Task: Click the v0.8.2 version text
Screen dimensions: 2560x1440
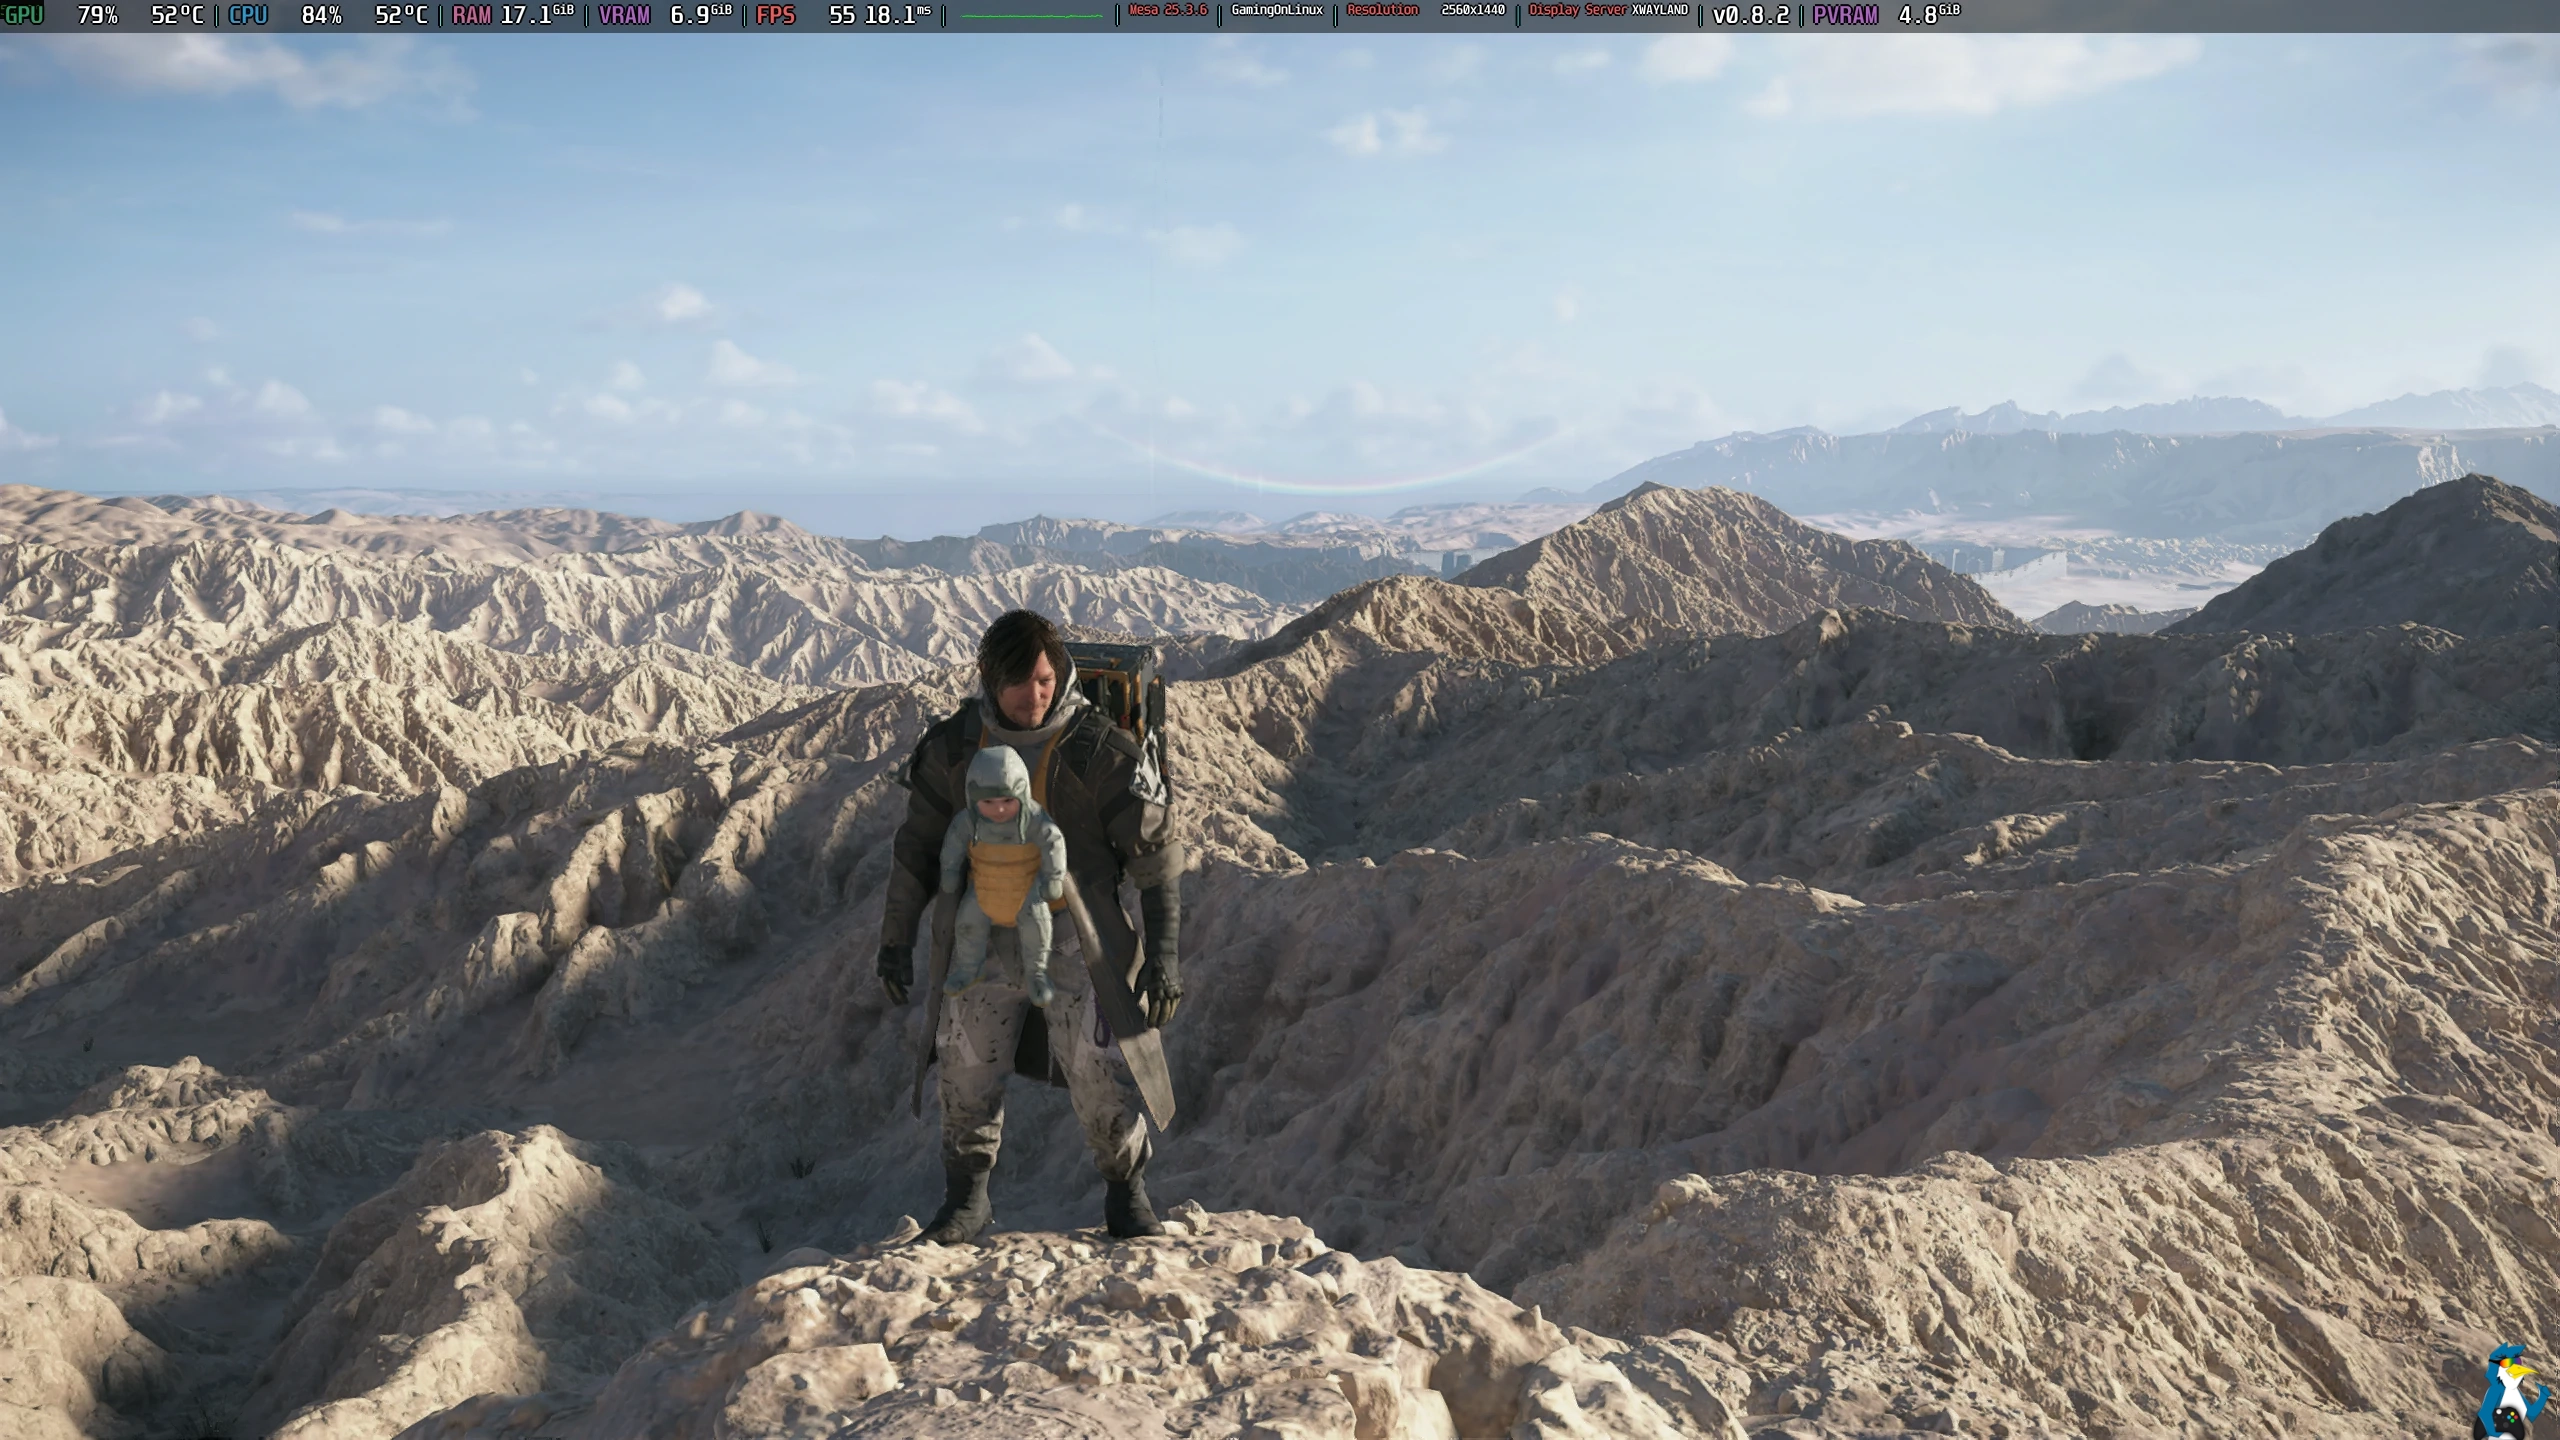Action: (x=1750, y=15)
